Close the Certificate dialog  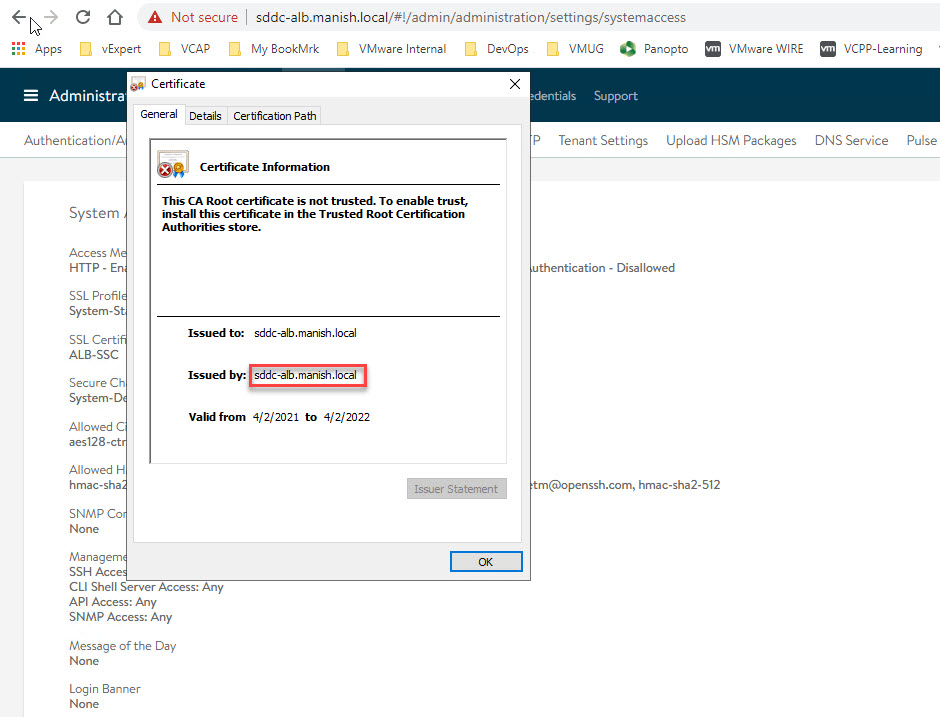coord(514,84)
